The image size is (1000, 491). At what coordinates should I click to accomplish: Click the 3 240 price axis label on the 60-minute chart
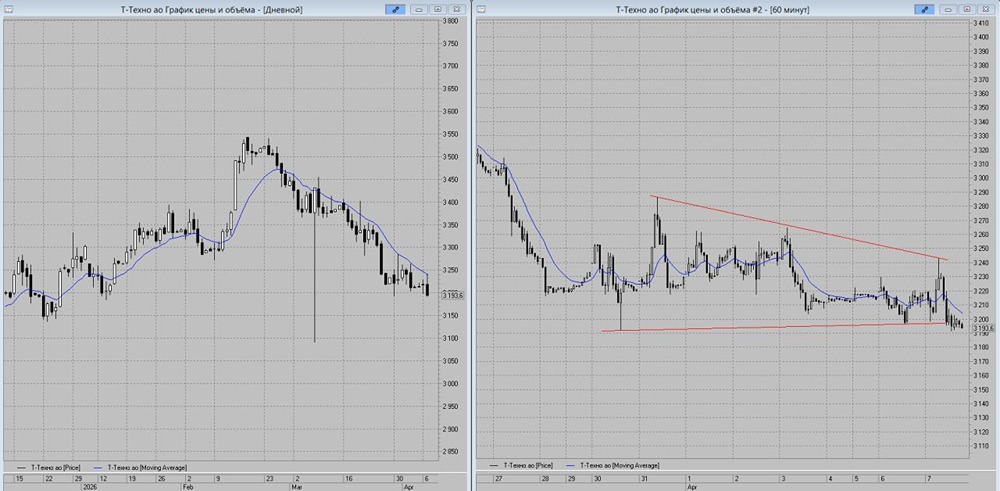980,263
